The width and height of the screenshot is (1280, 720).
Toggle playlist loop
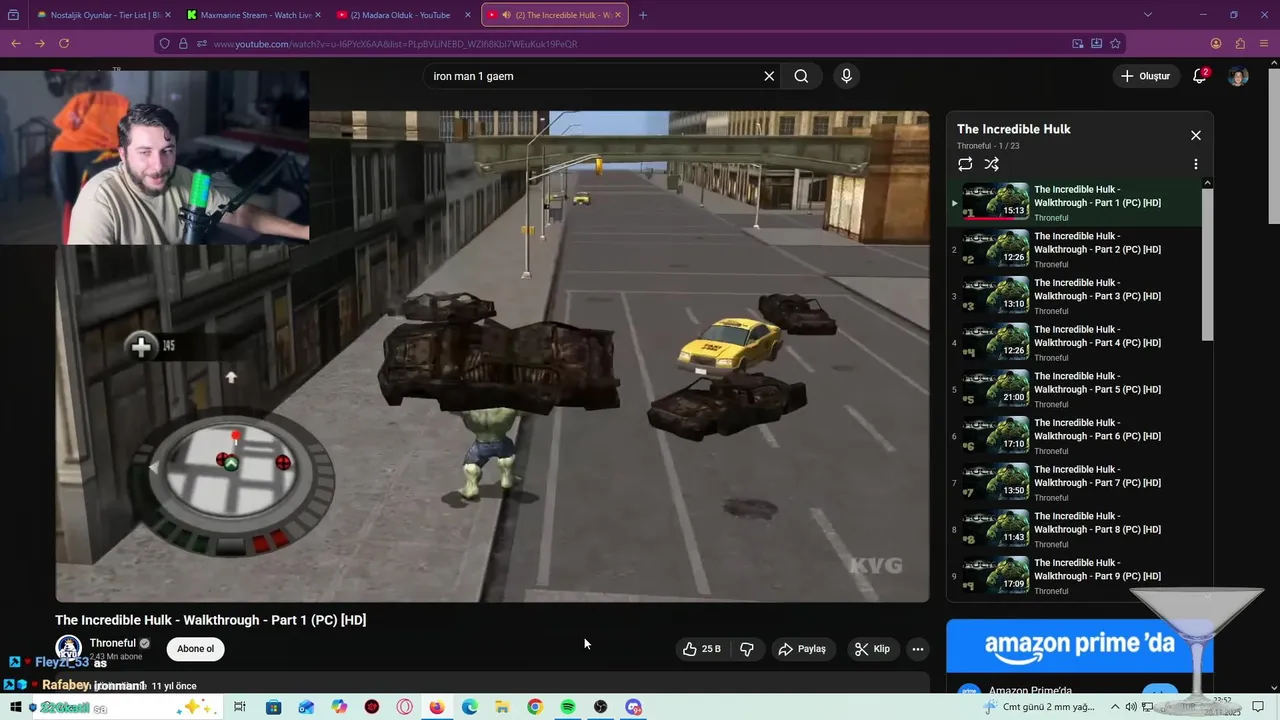pyautogui.click(x=965, y=164)
